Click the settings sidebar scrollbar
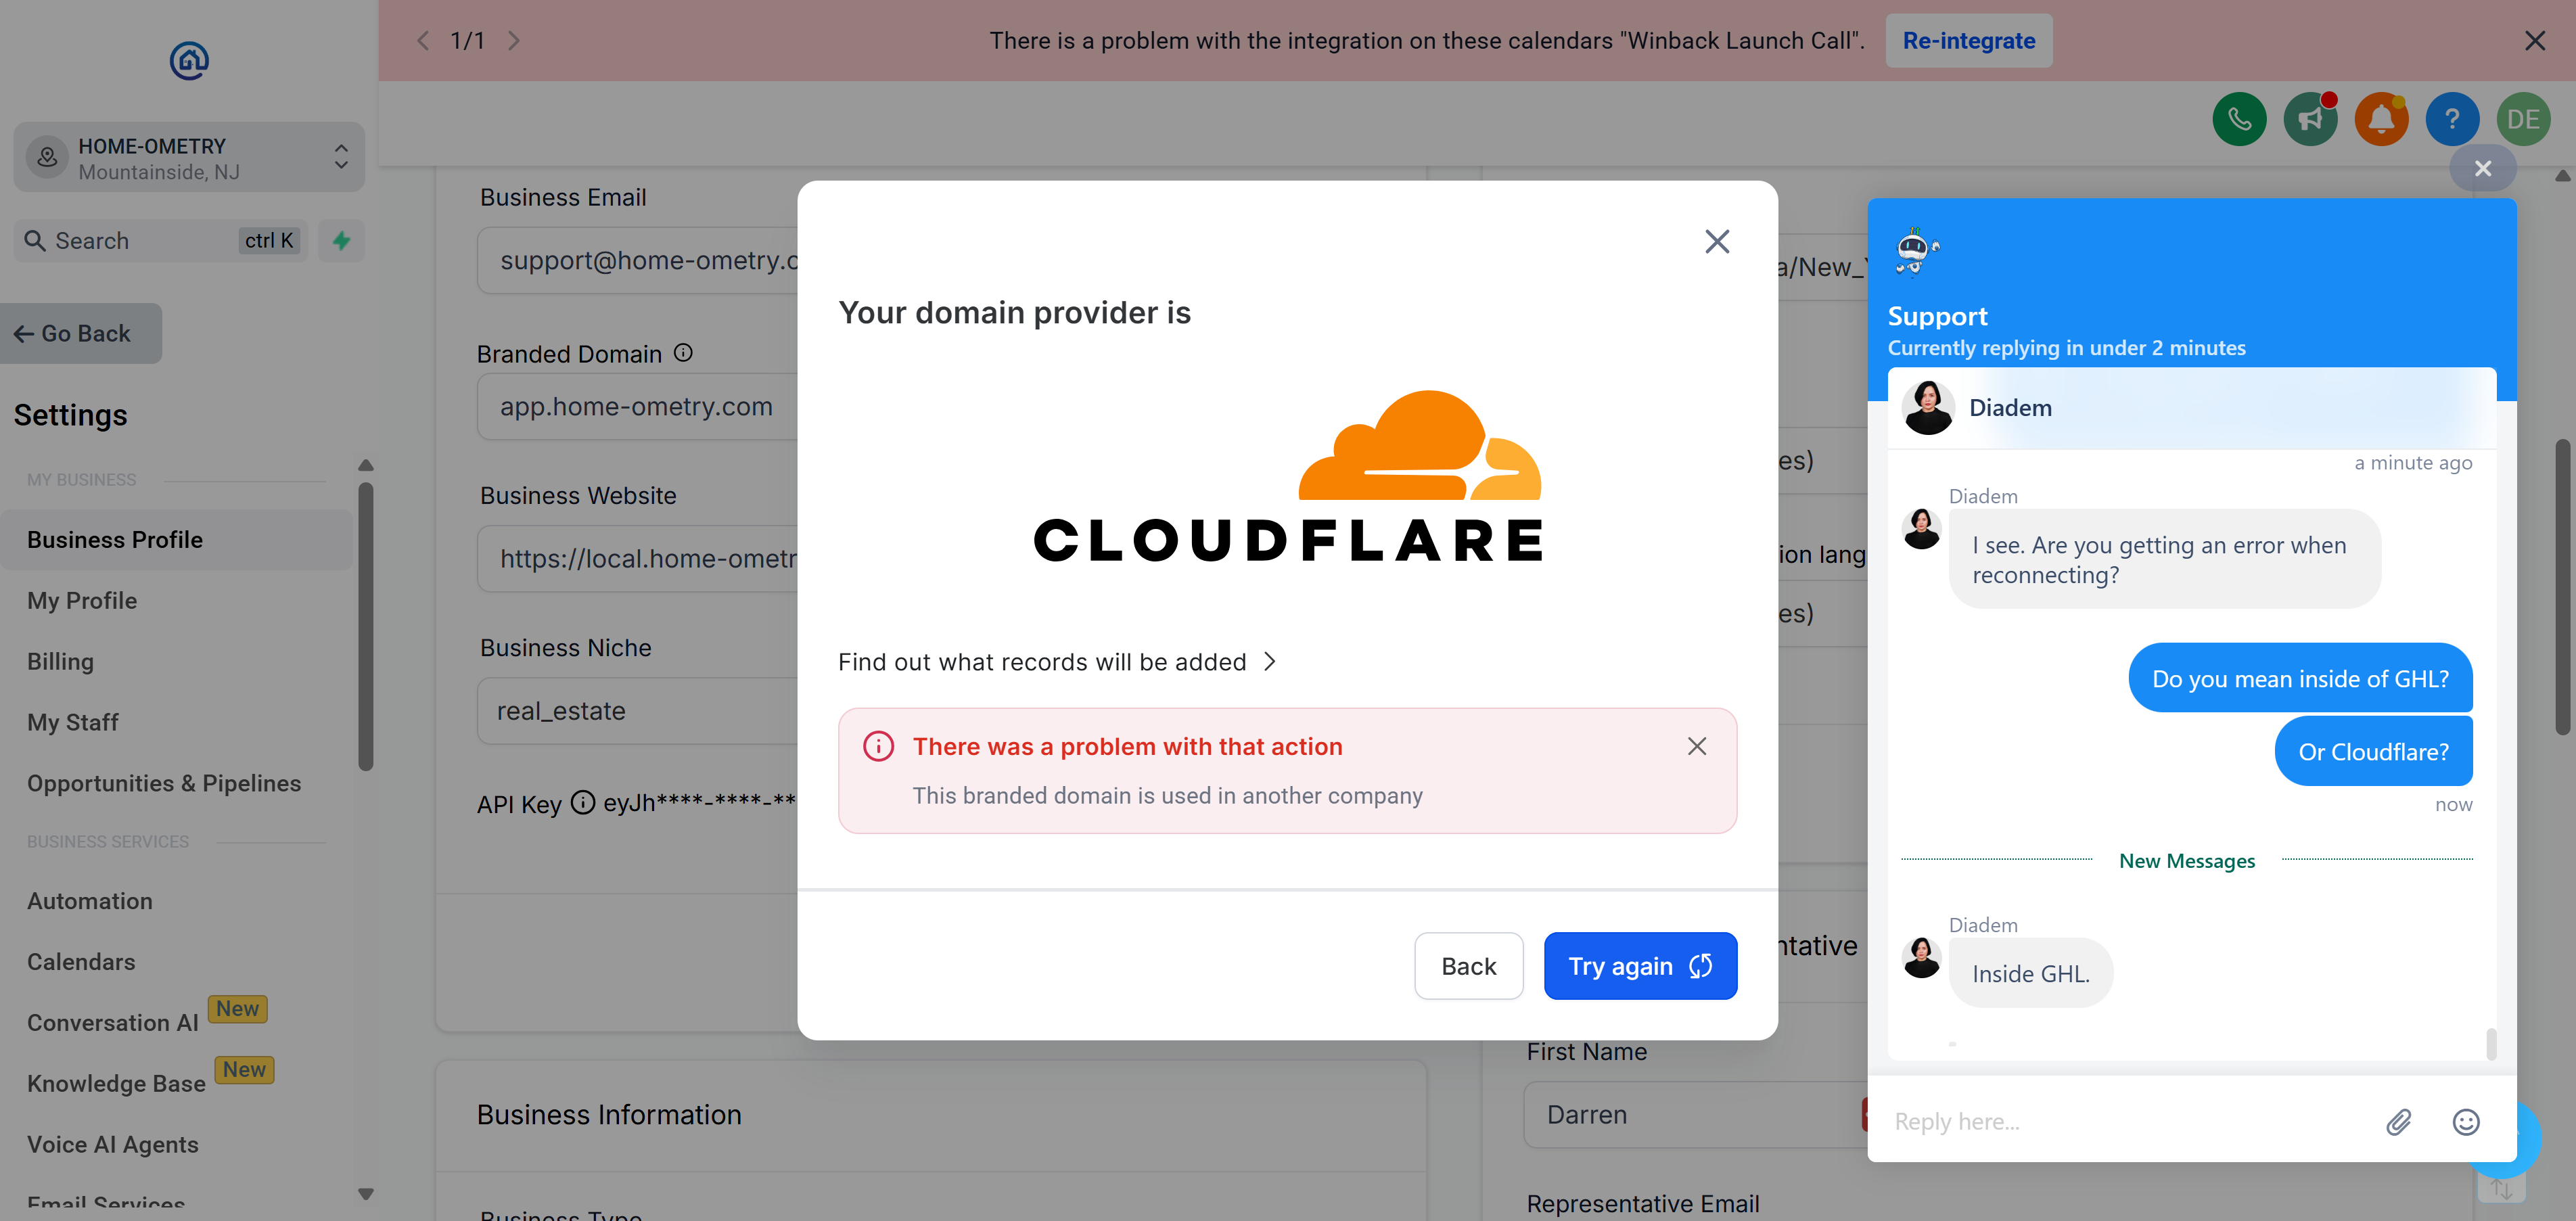 coord(366,625)
